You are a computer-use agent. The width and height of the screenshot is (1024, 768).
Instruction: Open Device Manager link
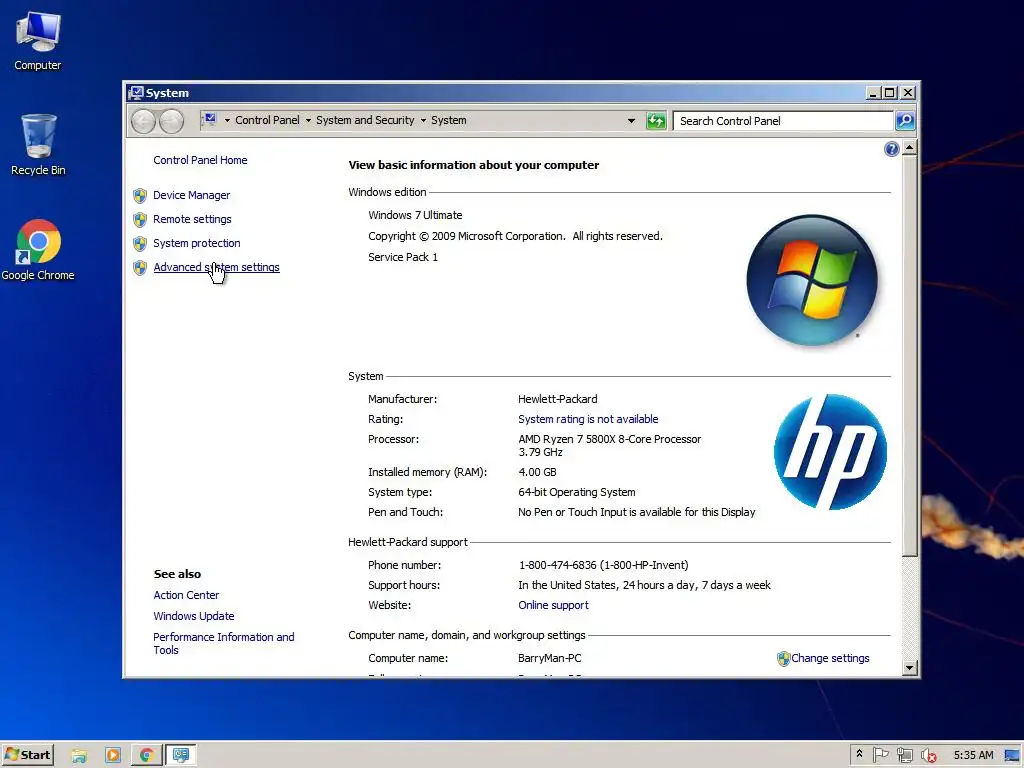pos(191,195)
